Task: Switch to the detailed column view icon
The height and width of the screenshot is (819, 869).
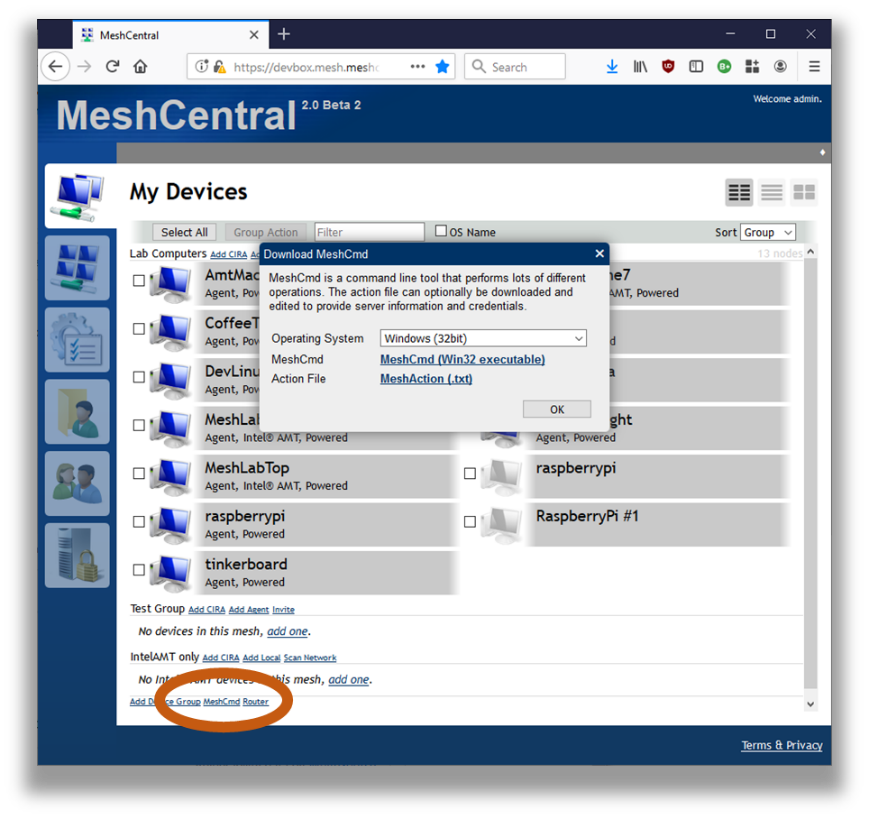Action: [739, 192]
